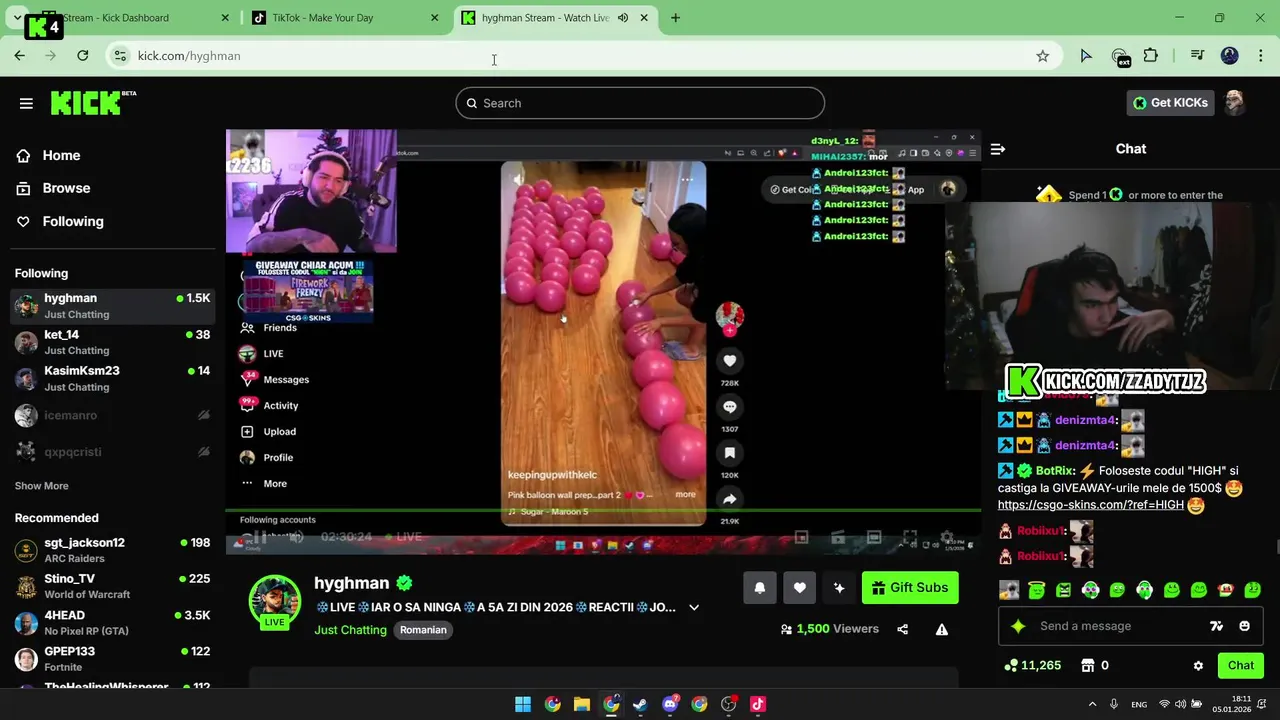This screenshot has height=720, width=1280.
Task: Open recommended channel GPEP133
Action: pos(112,658)
